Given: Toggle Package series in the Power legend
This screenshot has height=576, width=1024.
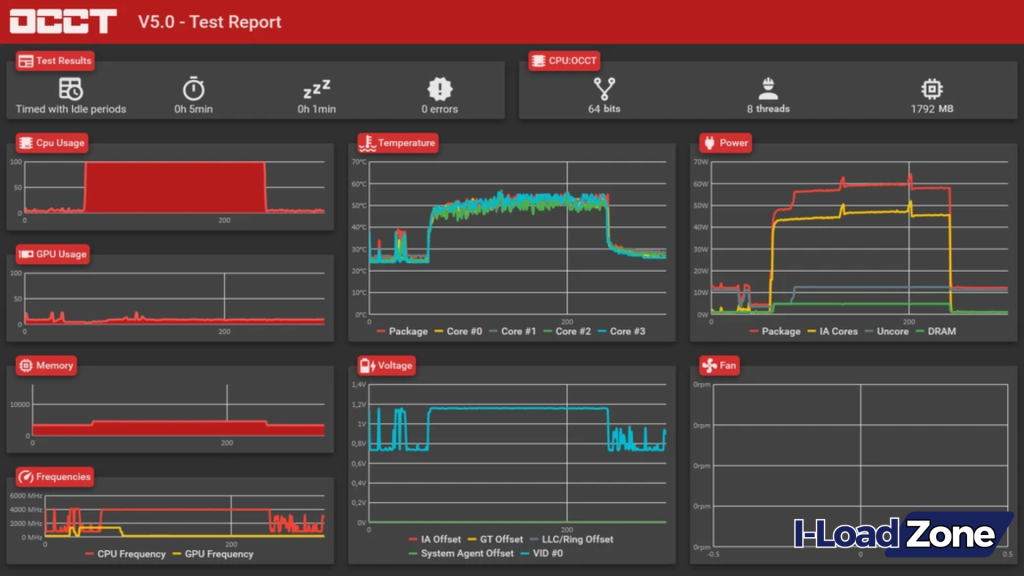Looking at the screenshot, I should 775,332.
